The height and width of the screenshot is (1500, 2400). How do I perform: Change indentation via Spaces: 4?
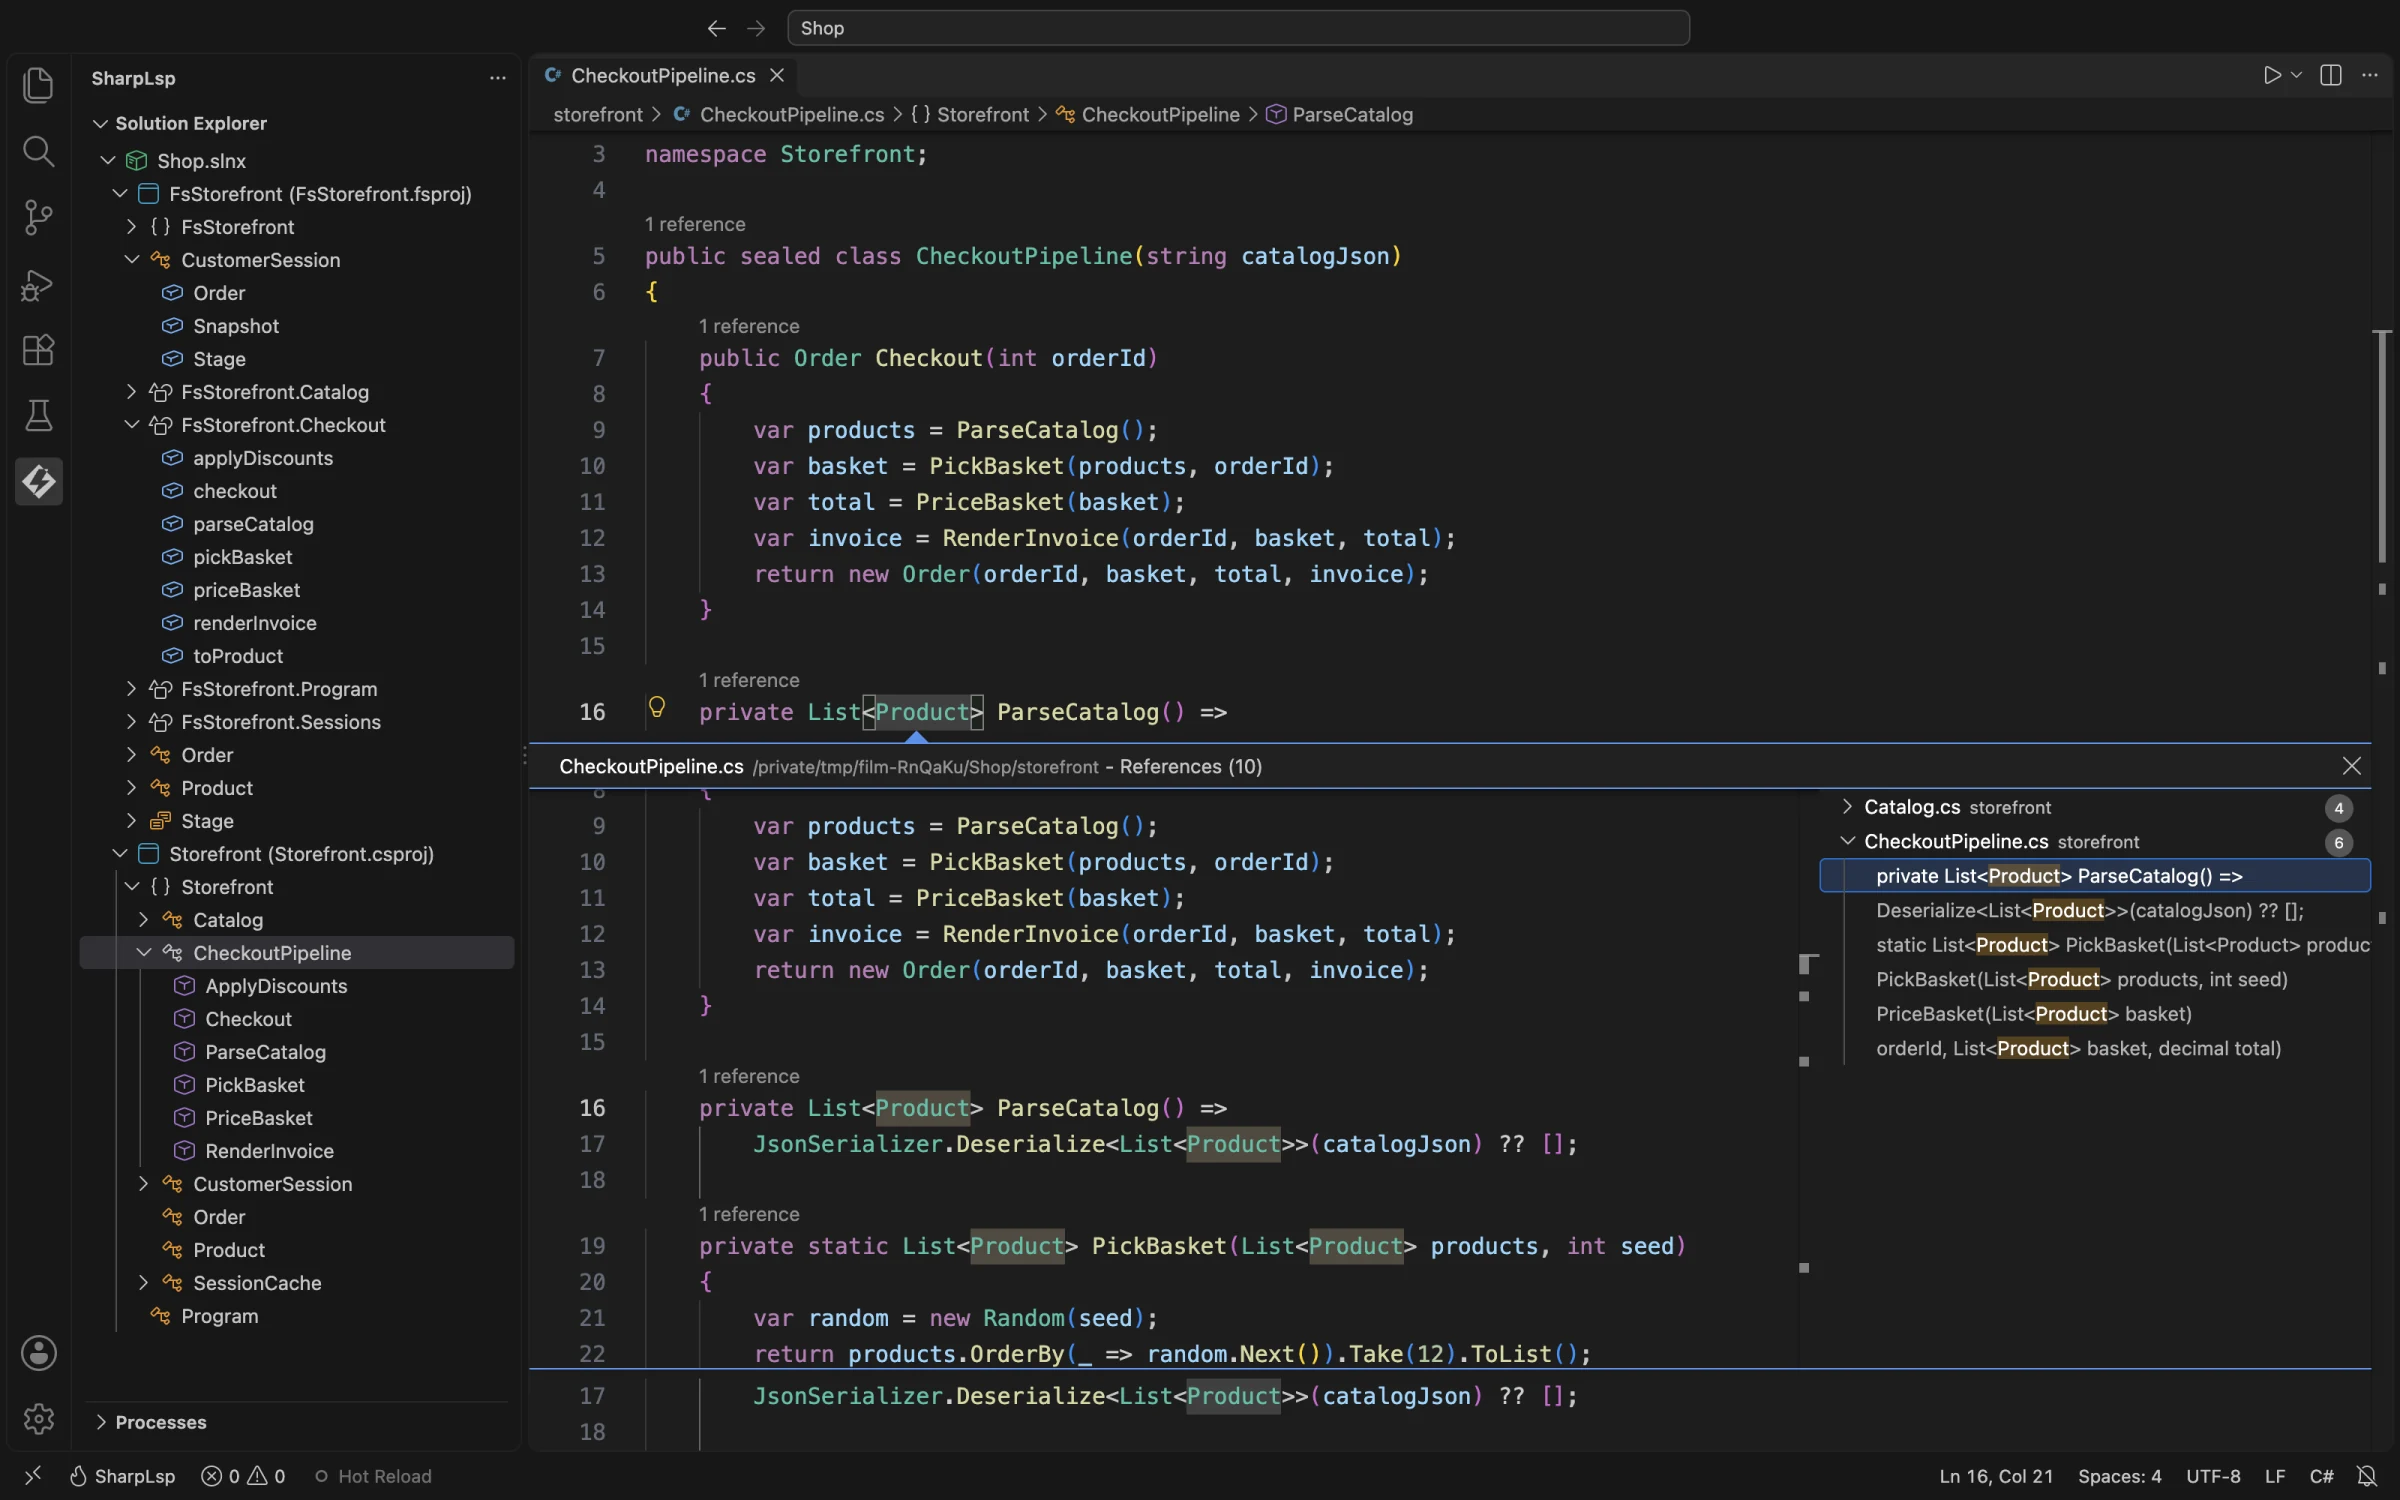[x=2119, y=1476]
